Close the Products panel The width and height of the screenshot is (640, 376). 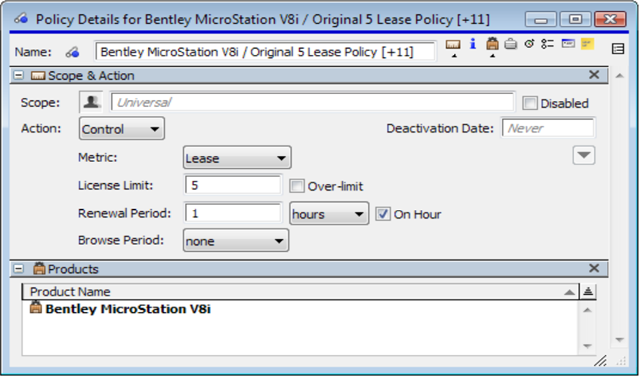594,268
